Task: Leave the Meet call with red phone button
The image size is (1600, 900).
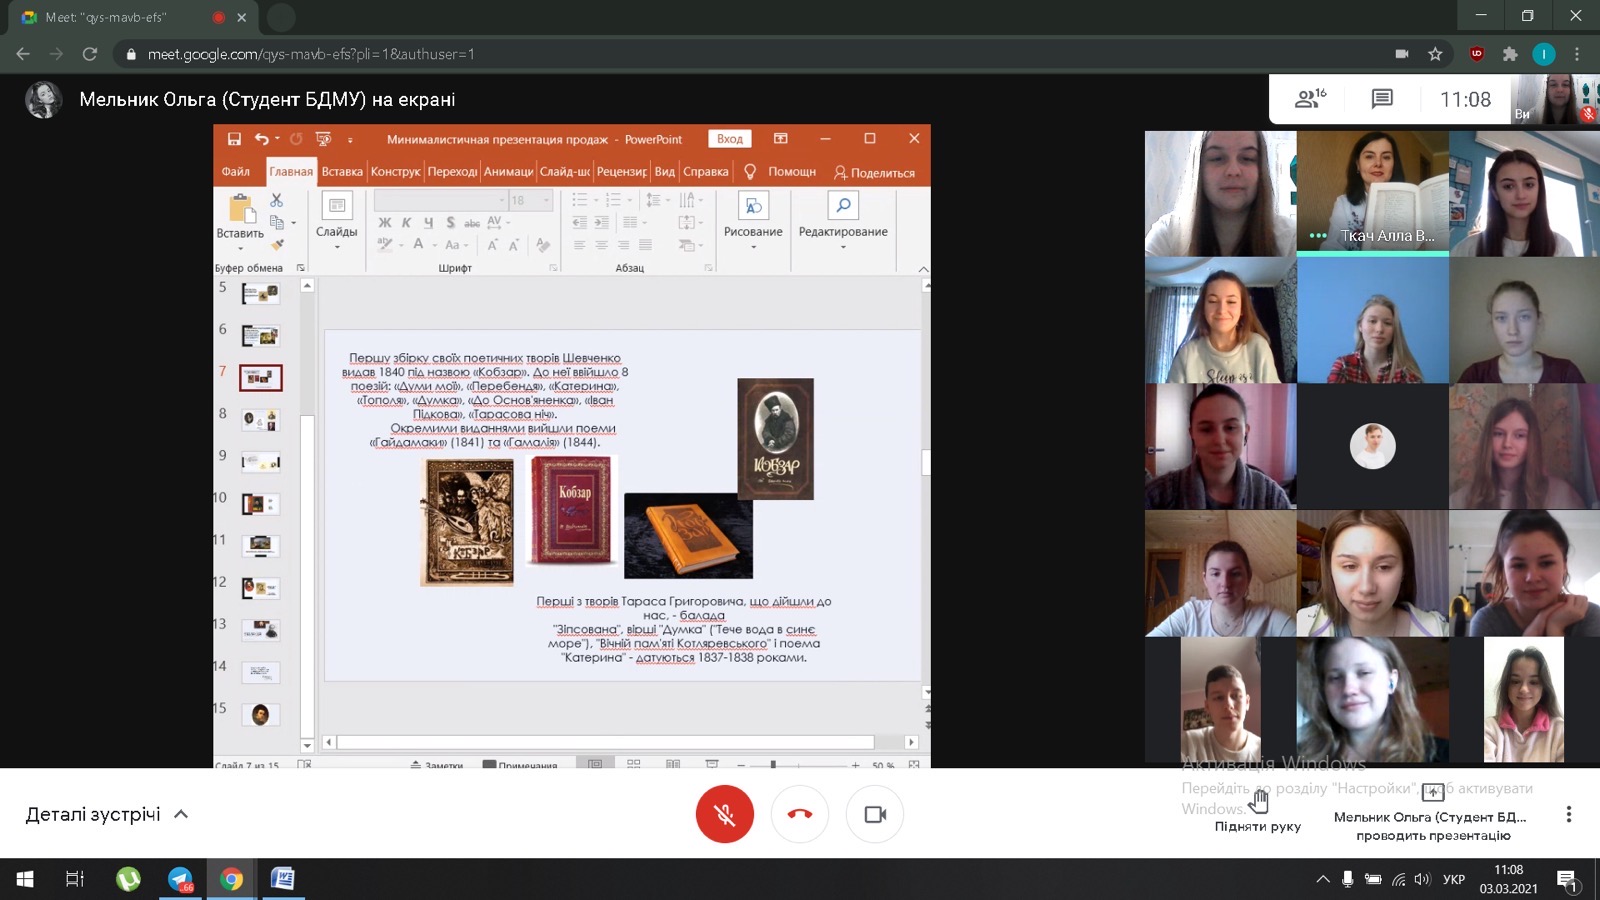Action: tap(800, 814)
